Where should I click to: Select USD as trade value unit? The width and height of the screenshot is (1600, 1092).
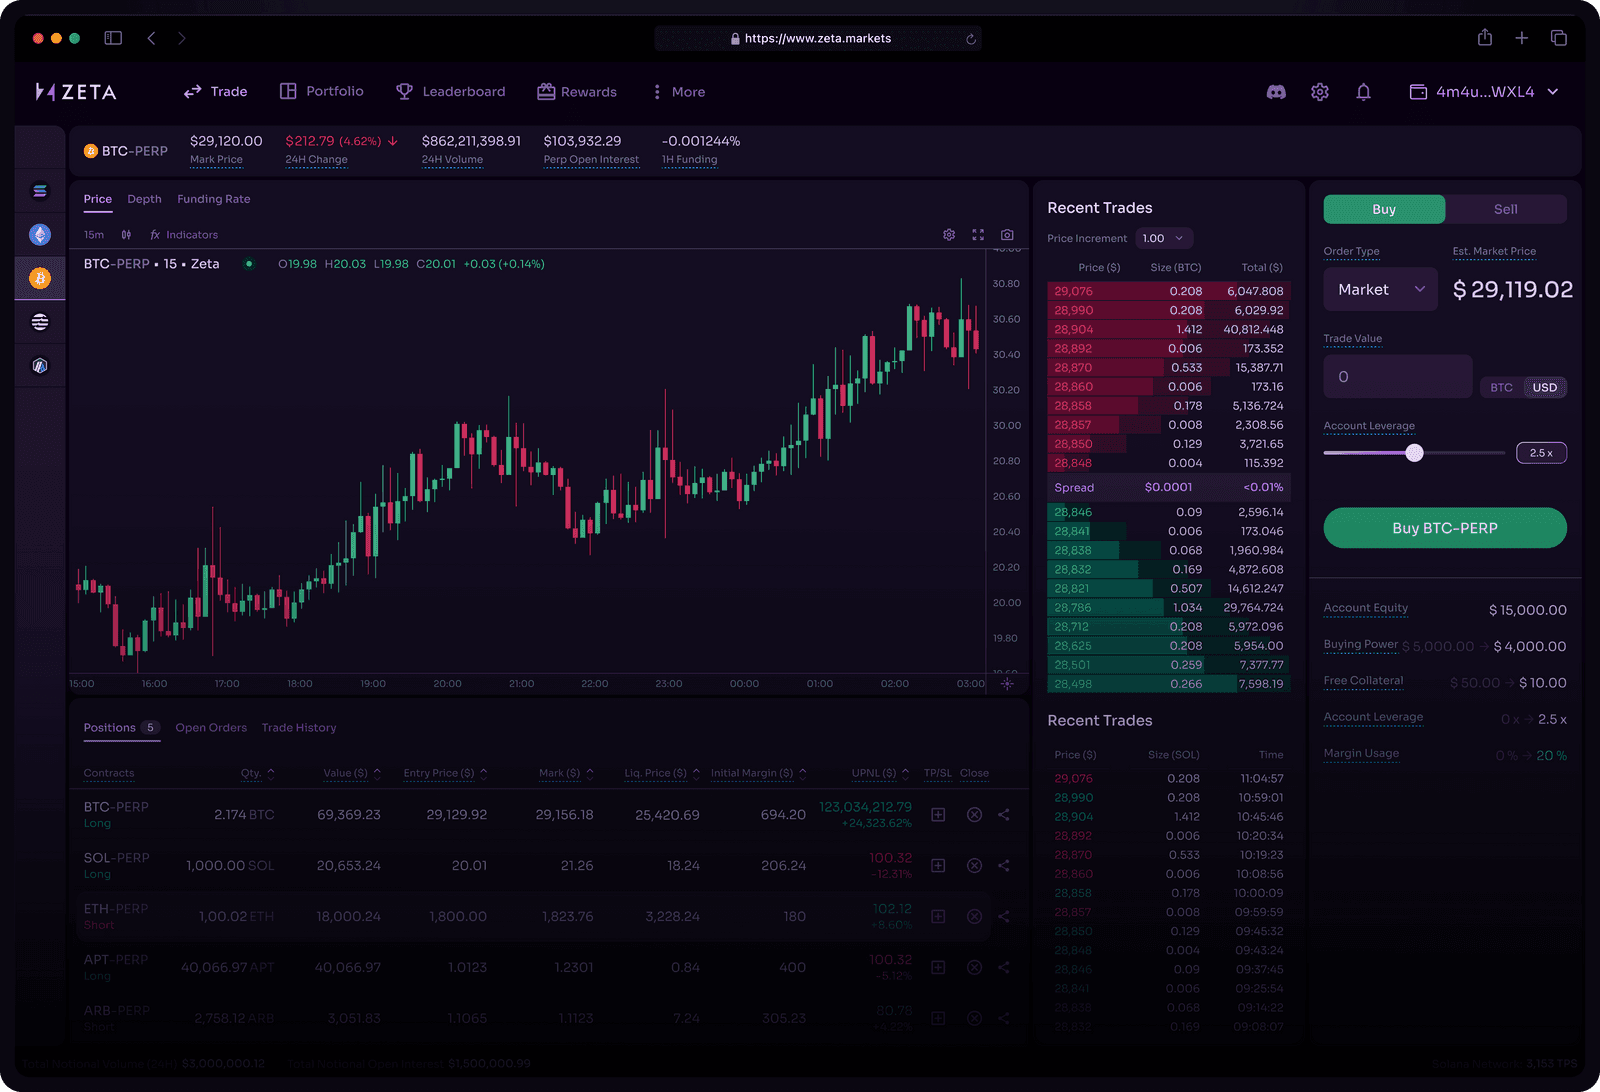pyautogui.click(x=1544, y=388)
